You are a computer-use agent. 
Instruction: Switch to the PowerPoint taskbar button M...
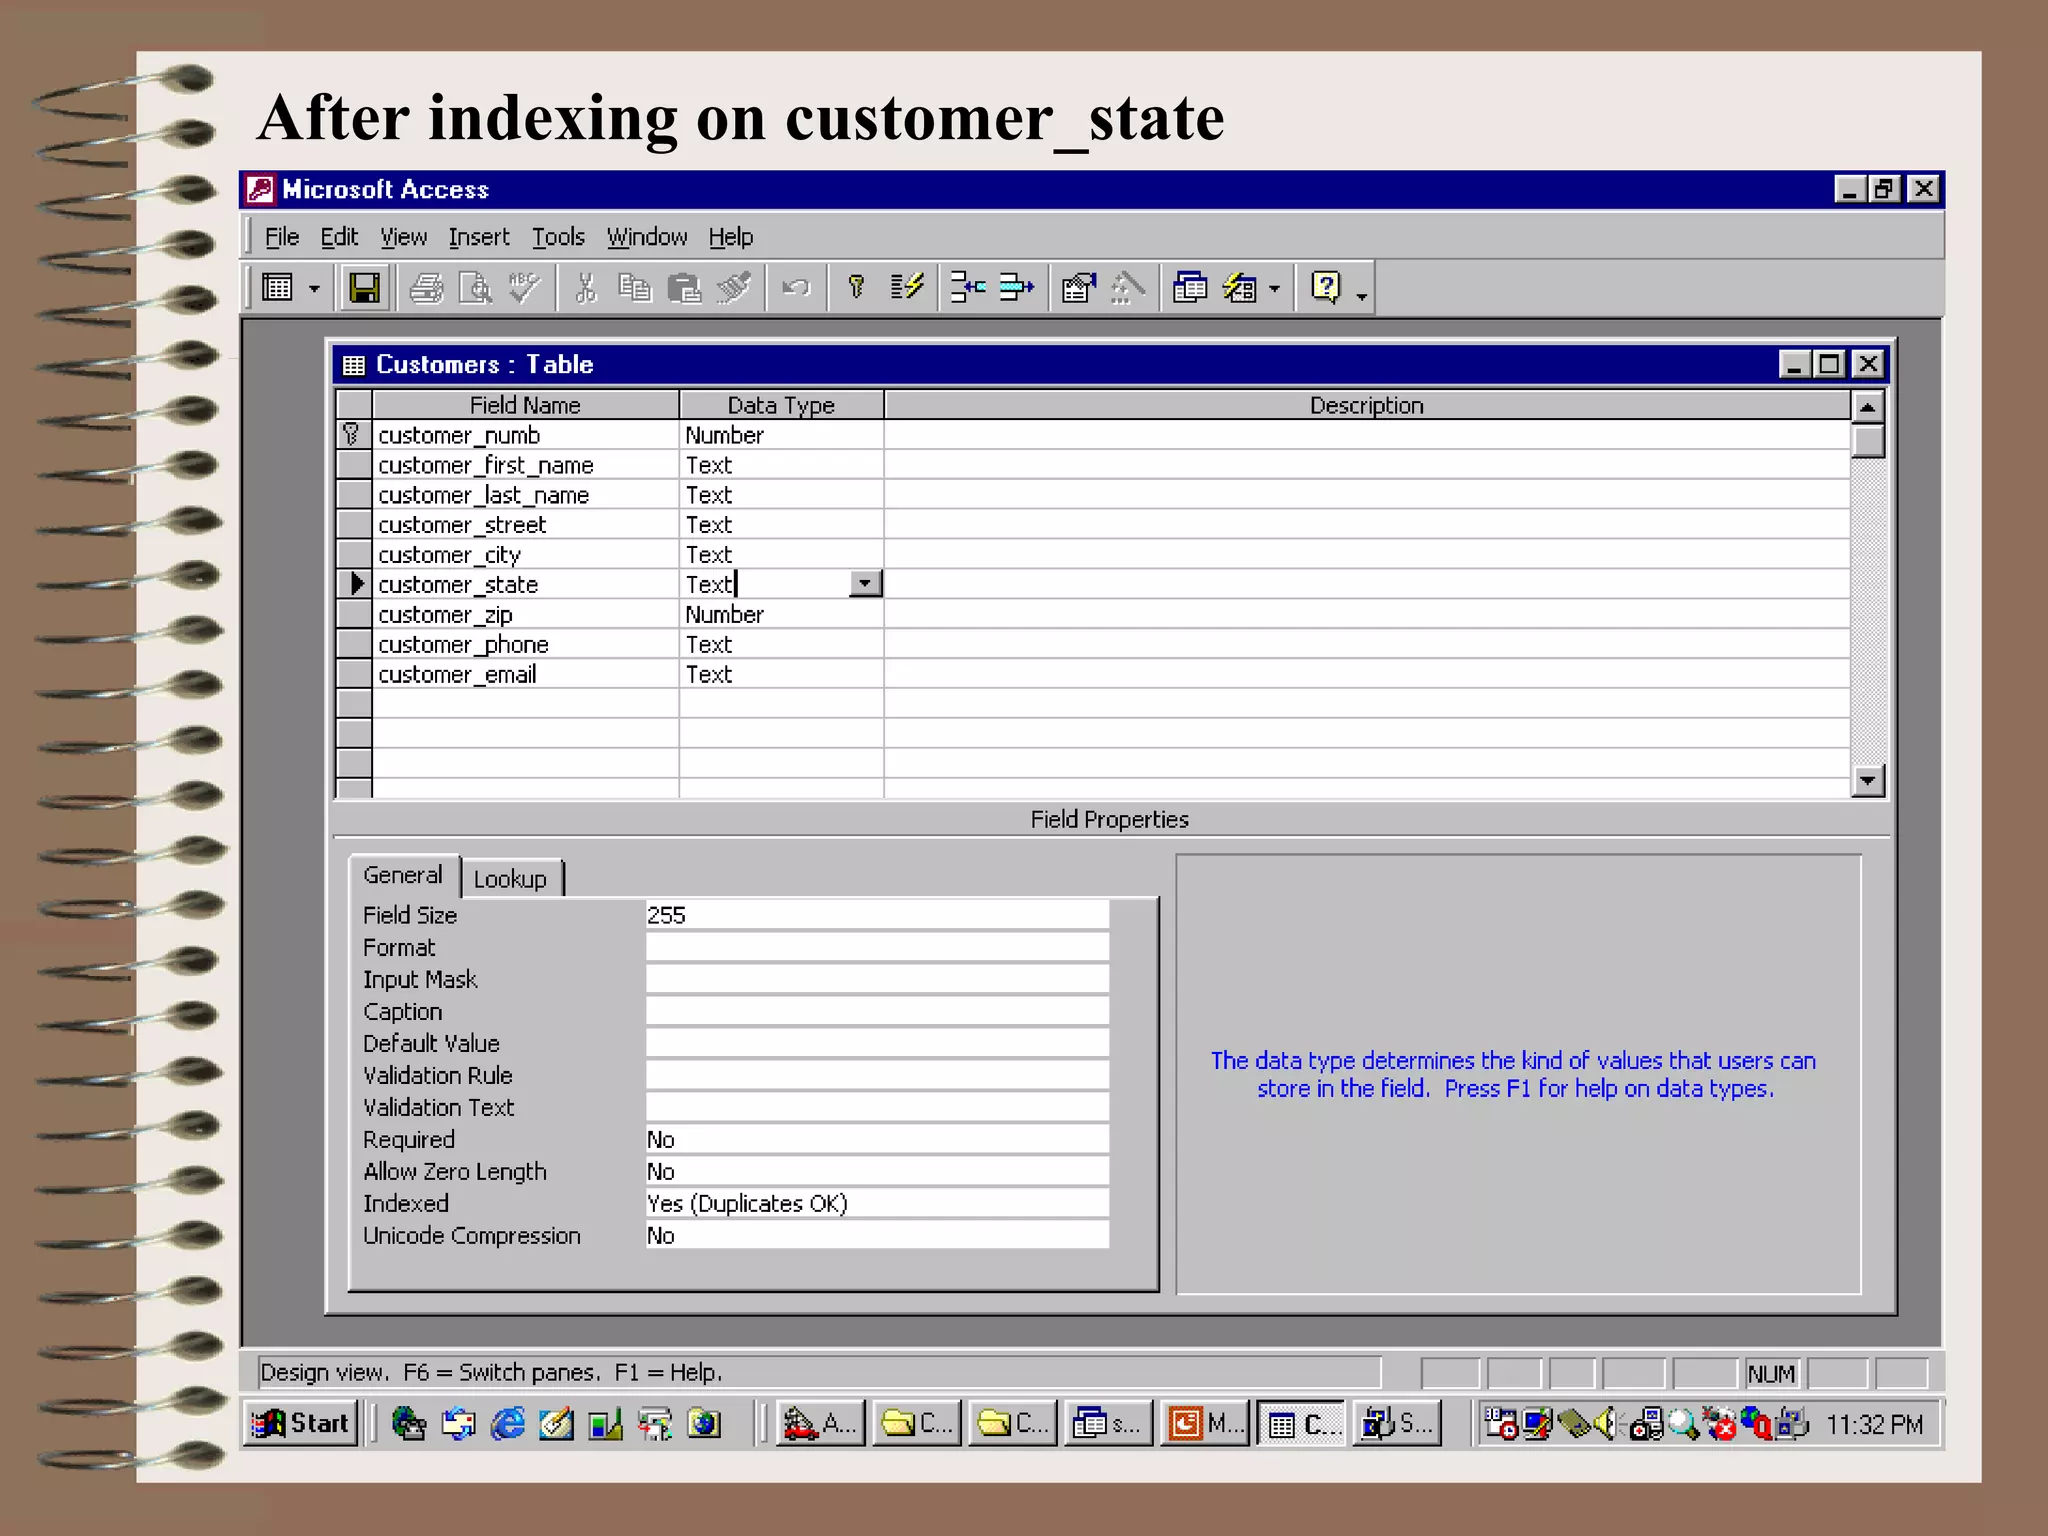coord(1205,1423)
